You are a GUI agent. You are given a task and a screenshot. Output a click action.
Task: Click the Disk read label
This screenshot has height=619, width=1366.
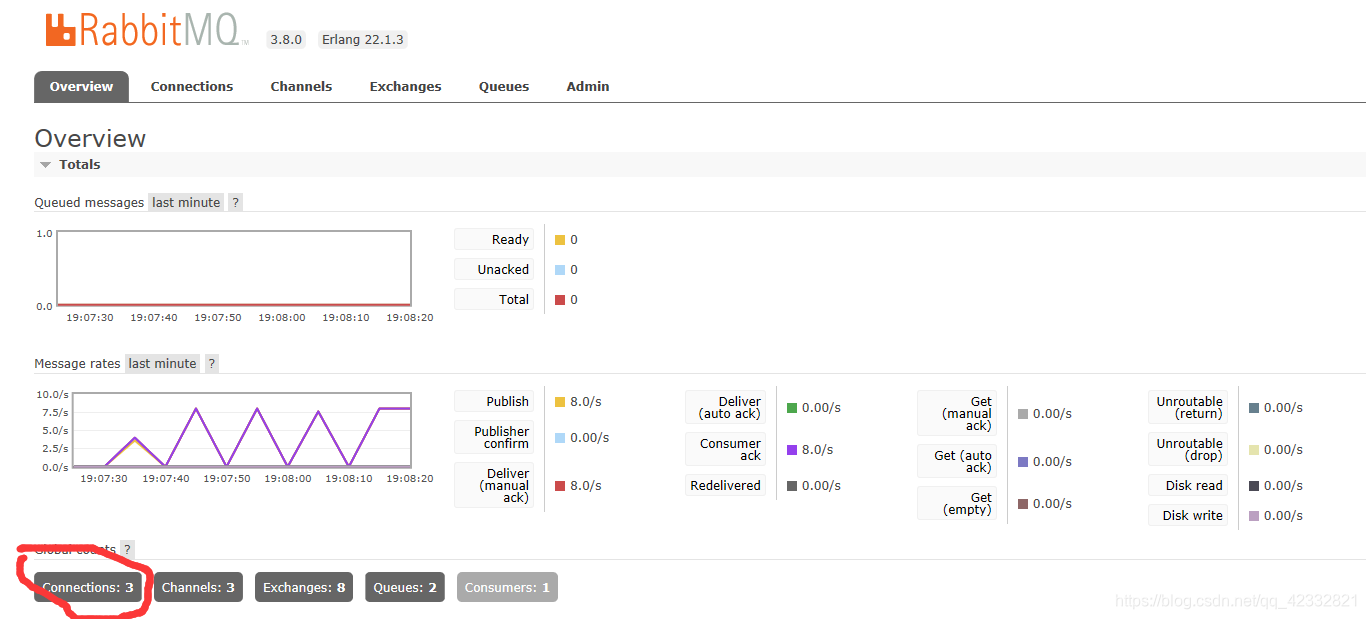click(1188, 485)
